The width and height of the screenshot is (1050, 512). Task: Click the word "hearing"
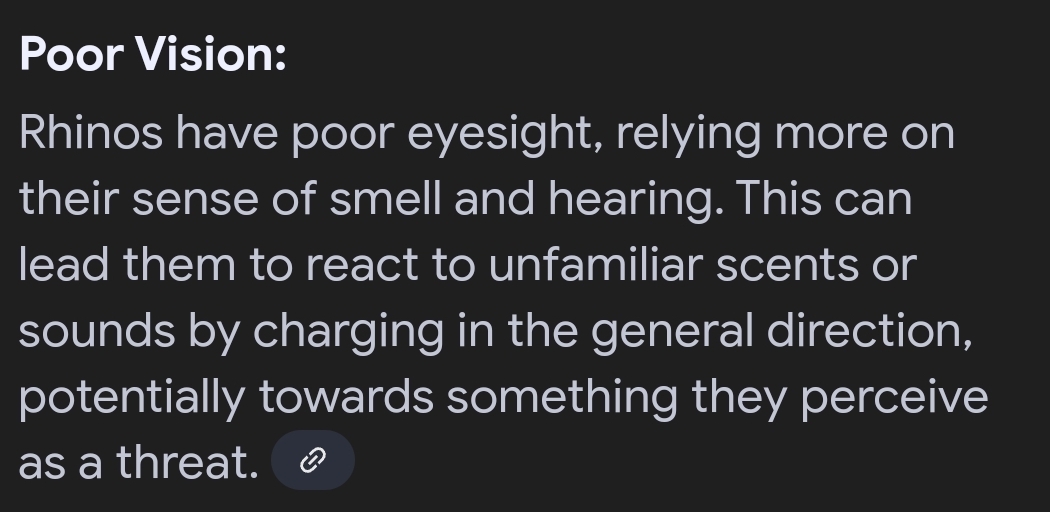click(x=634, y=201)
